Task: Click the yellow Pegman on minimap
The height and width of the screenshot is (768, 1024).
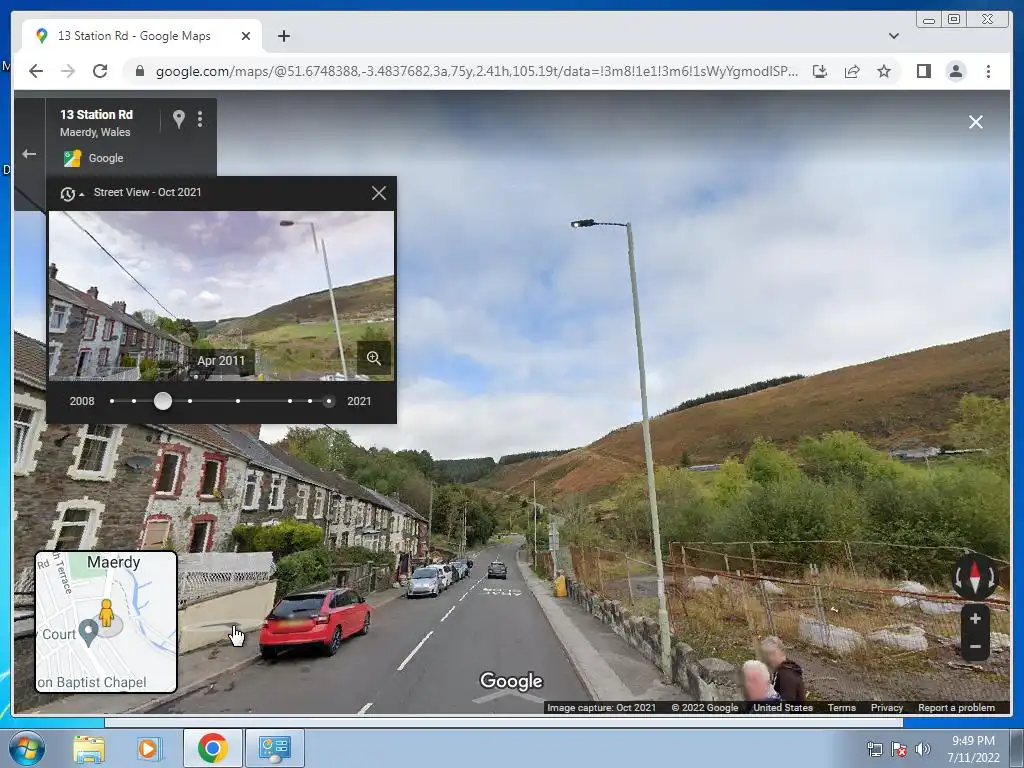Action: pos(106,613)
